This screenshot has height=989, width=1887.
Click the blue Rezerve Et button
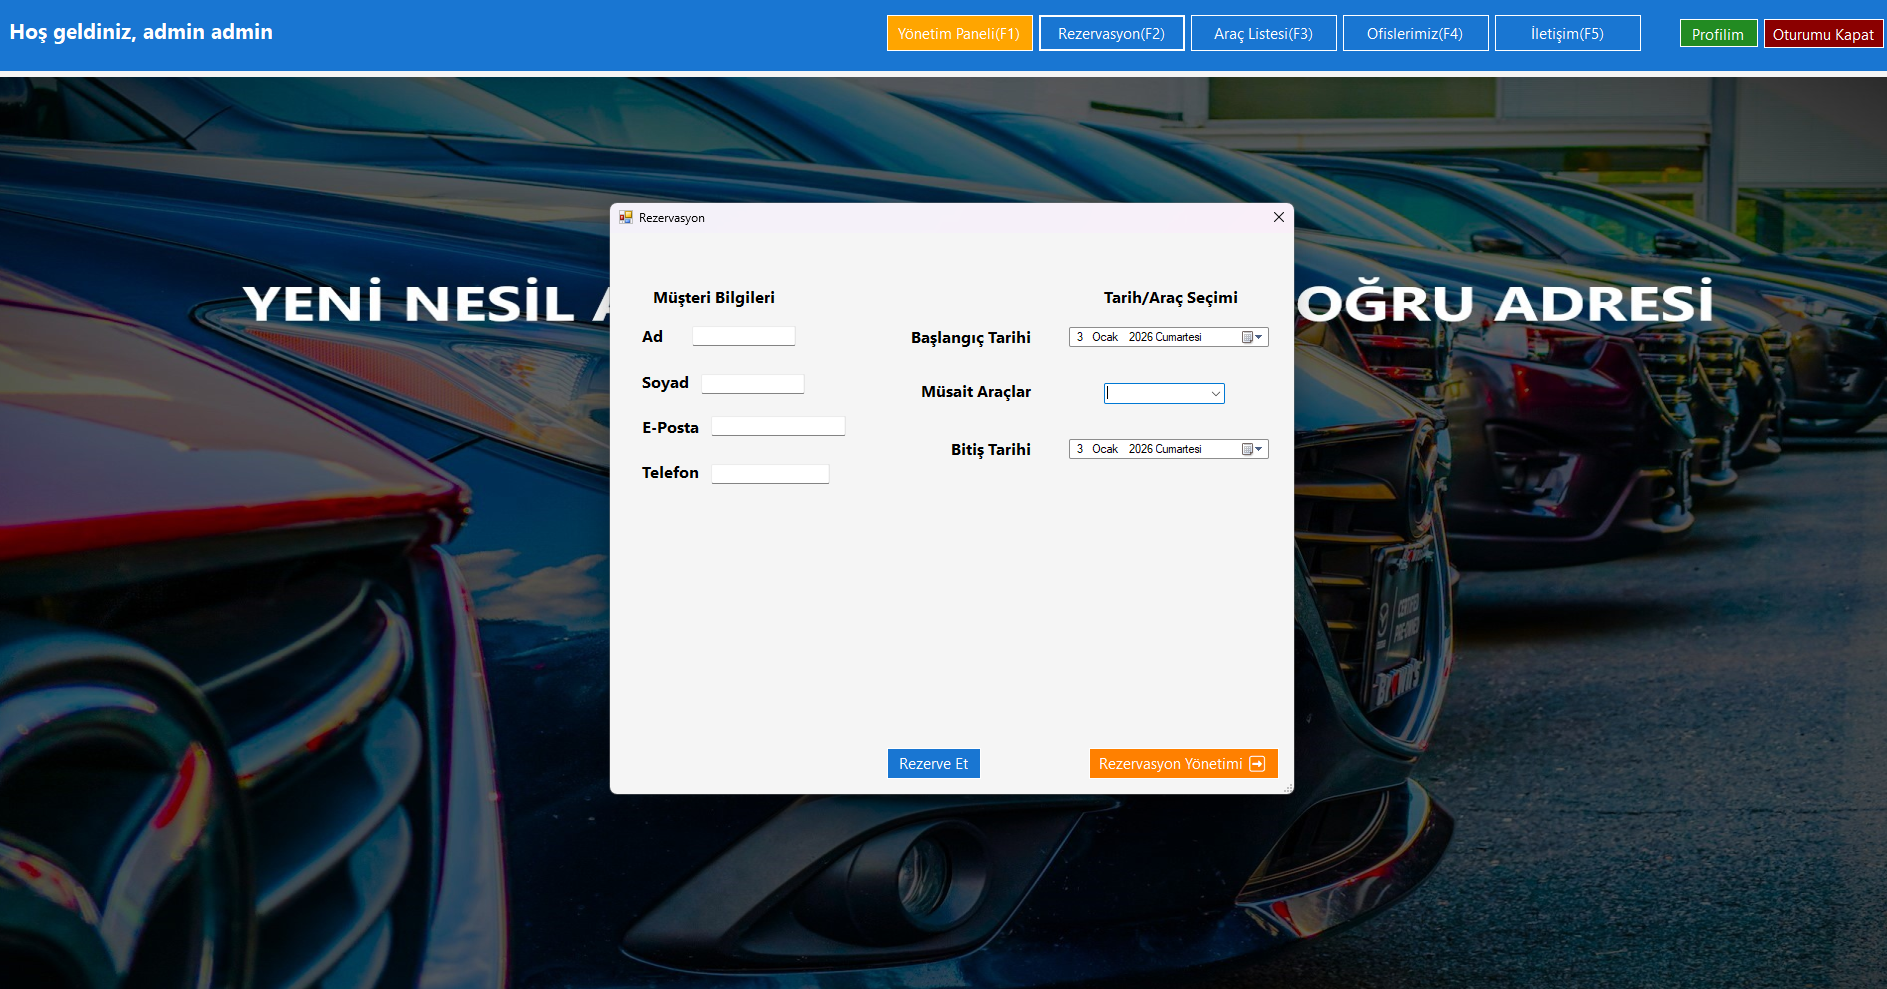click(x=933, y=763)
